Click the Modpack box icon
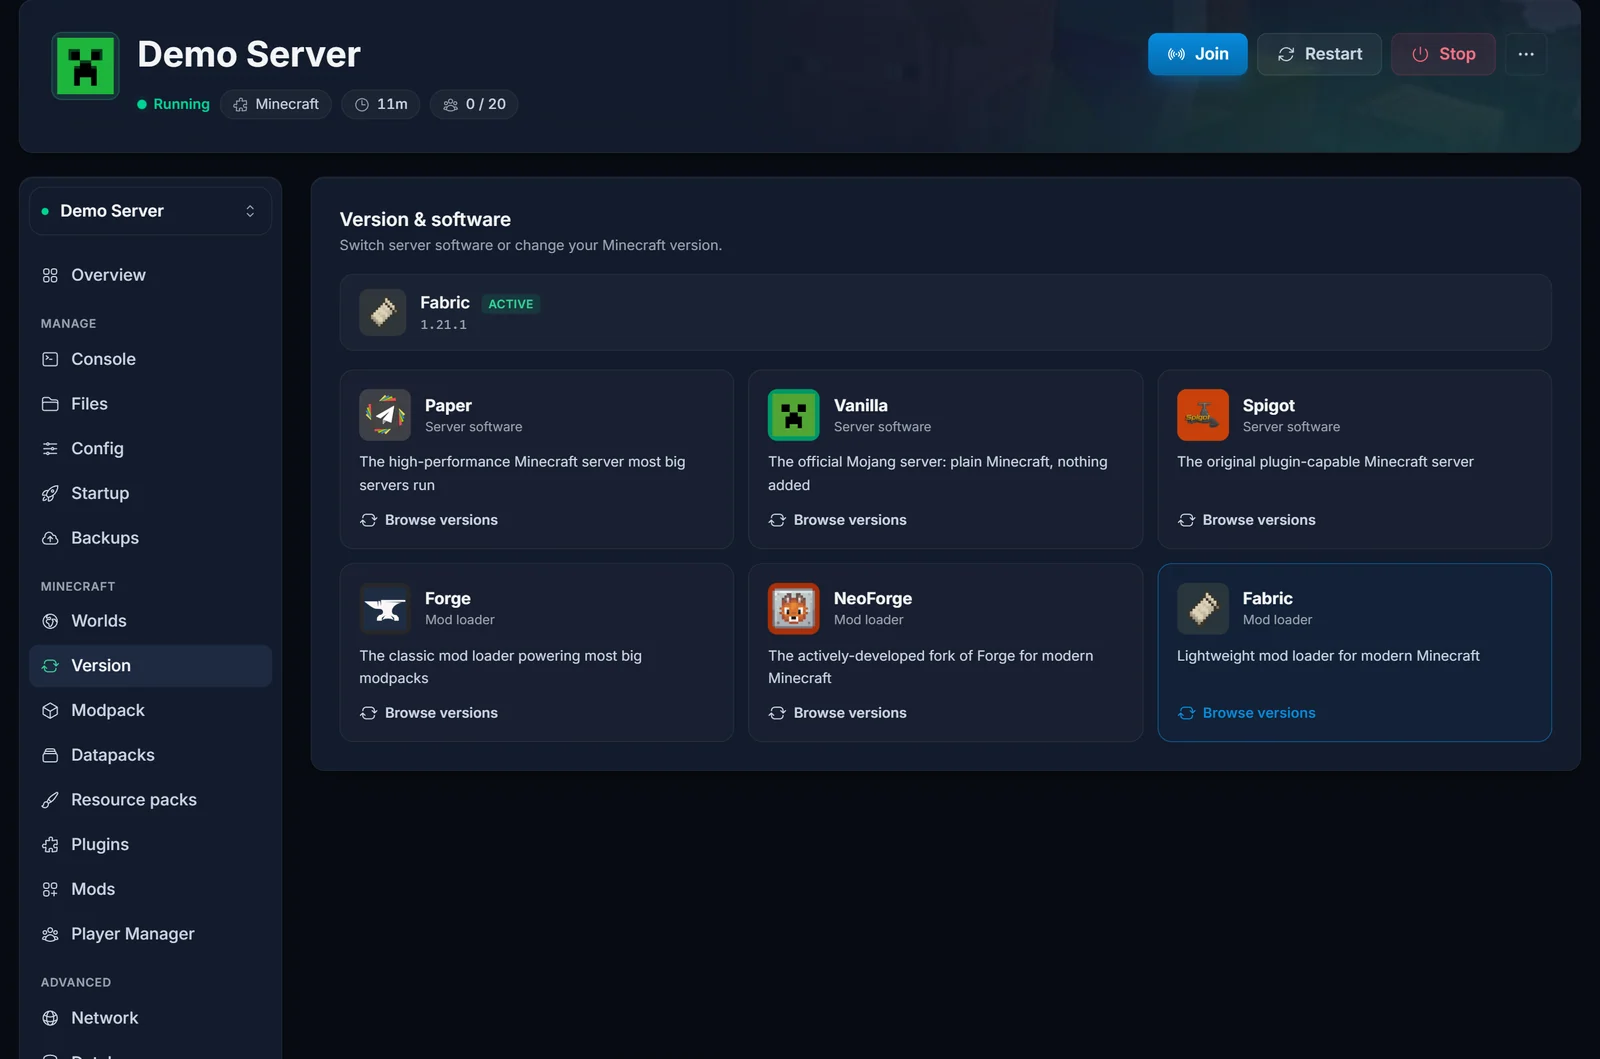Screen dimensions: 1600x1059 click(x=50, y=710)
